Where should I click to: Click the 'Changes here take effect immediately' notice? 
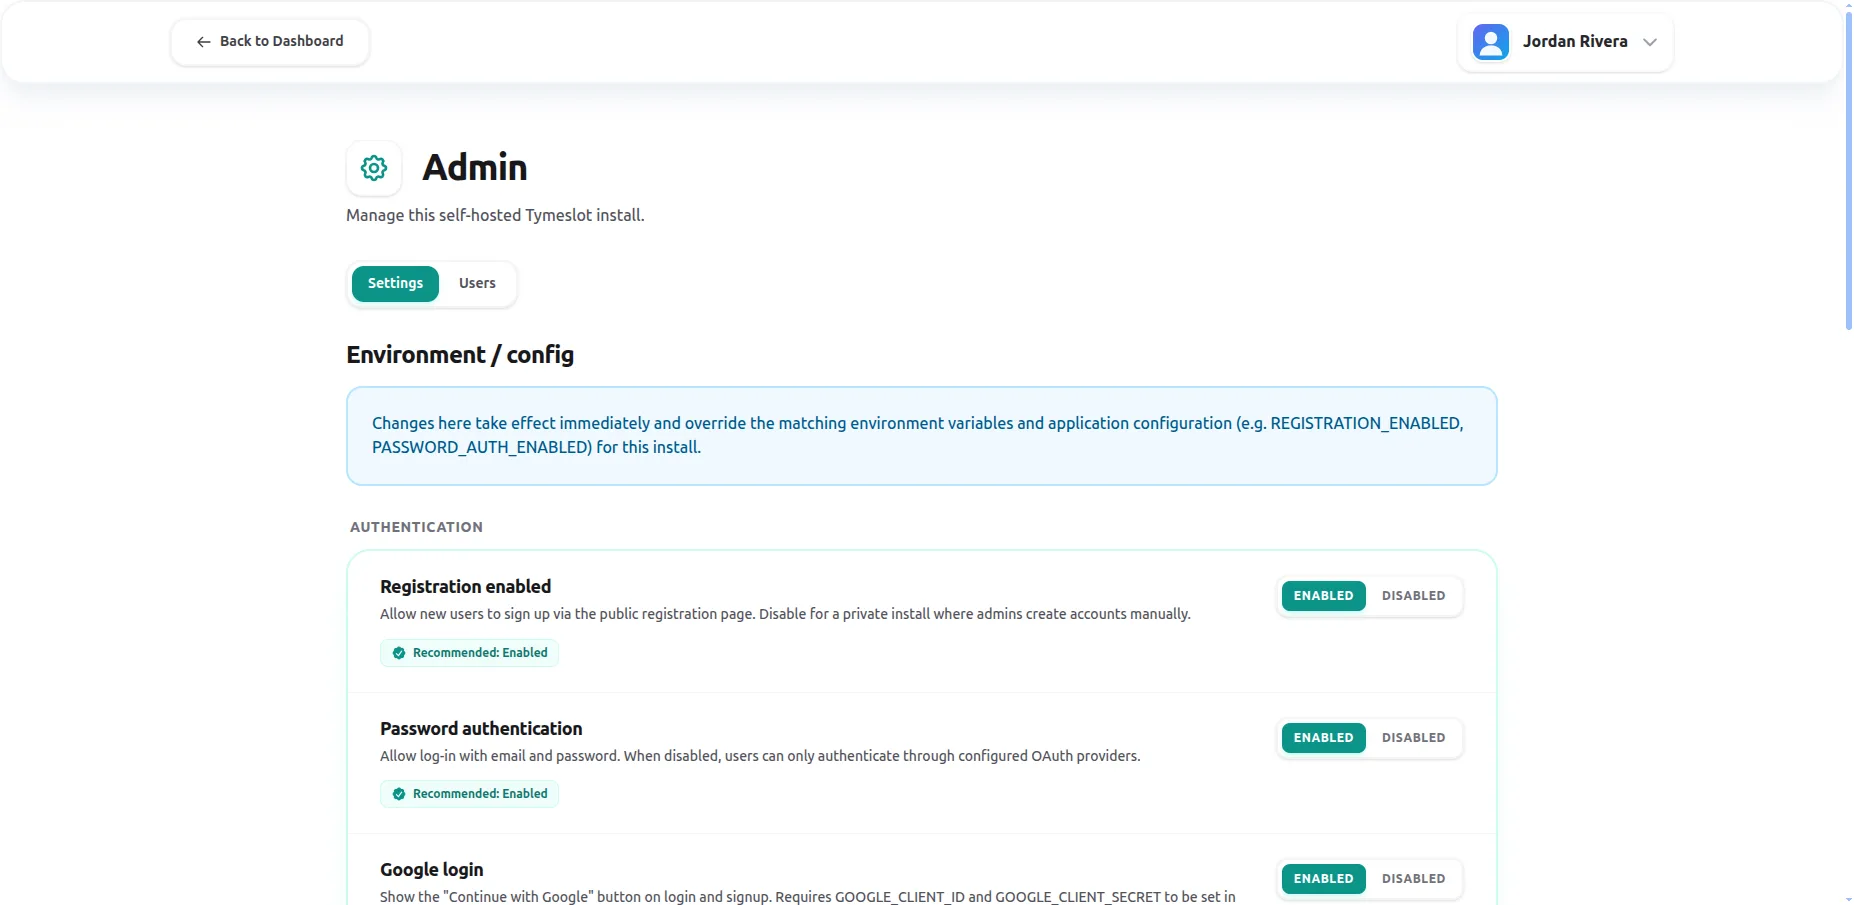tap(921, 436)
